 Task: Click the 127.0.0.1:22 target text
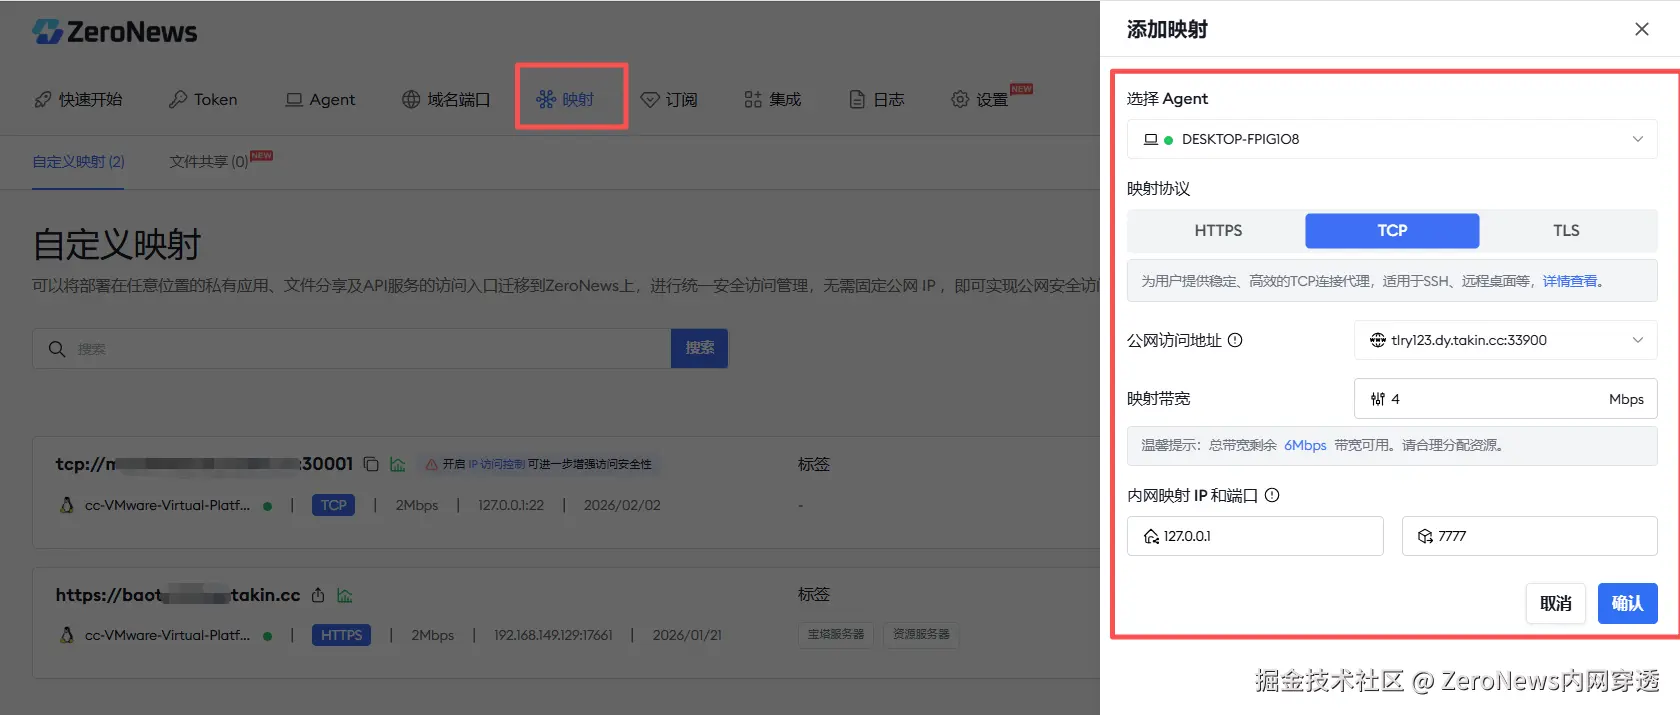coord(511,505)
